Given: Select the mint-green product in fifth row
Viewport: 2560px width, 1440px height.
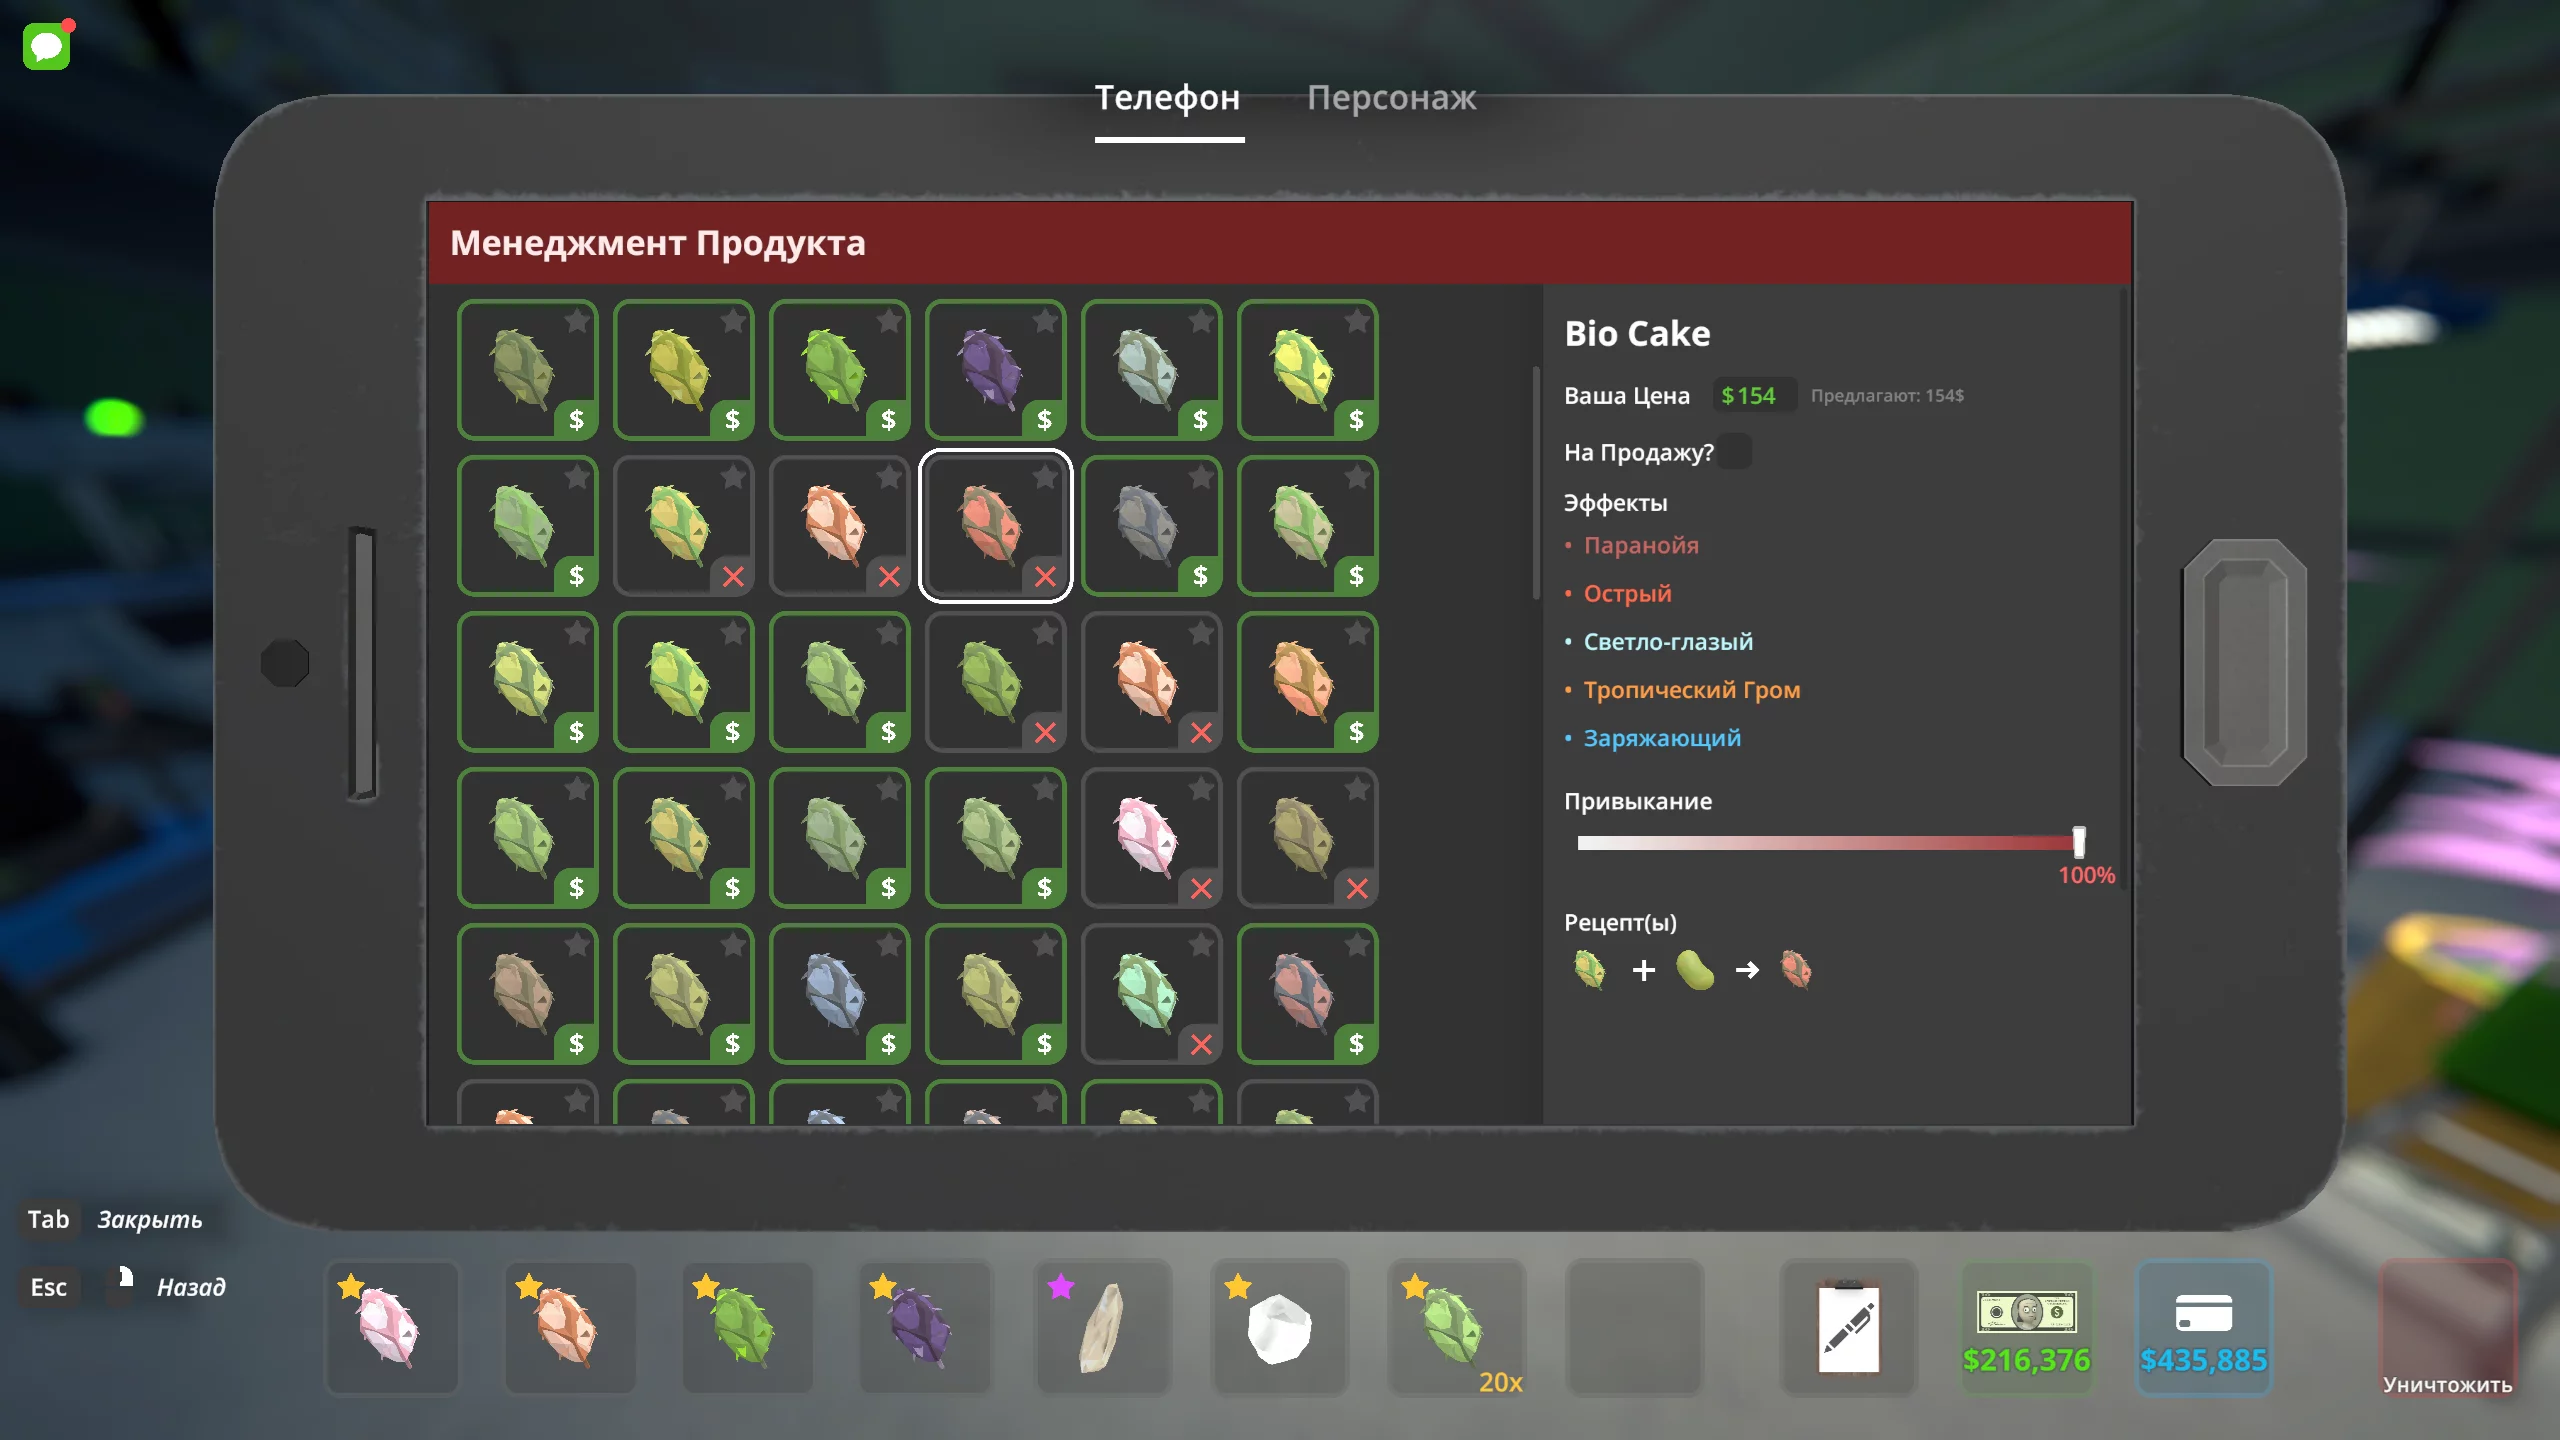Looking at the screenshot, I should [1151, 994].
